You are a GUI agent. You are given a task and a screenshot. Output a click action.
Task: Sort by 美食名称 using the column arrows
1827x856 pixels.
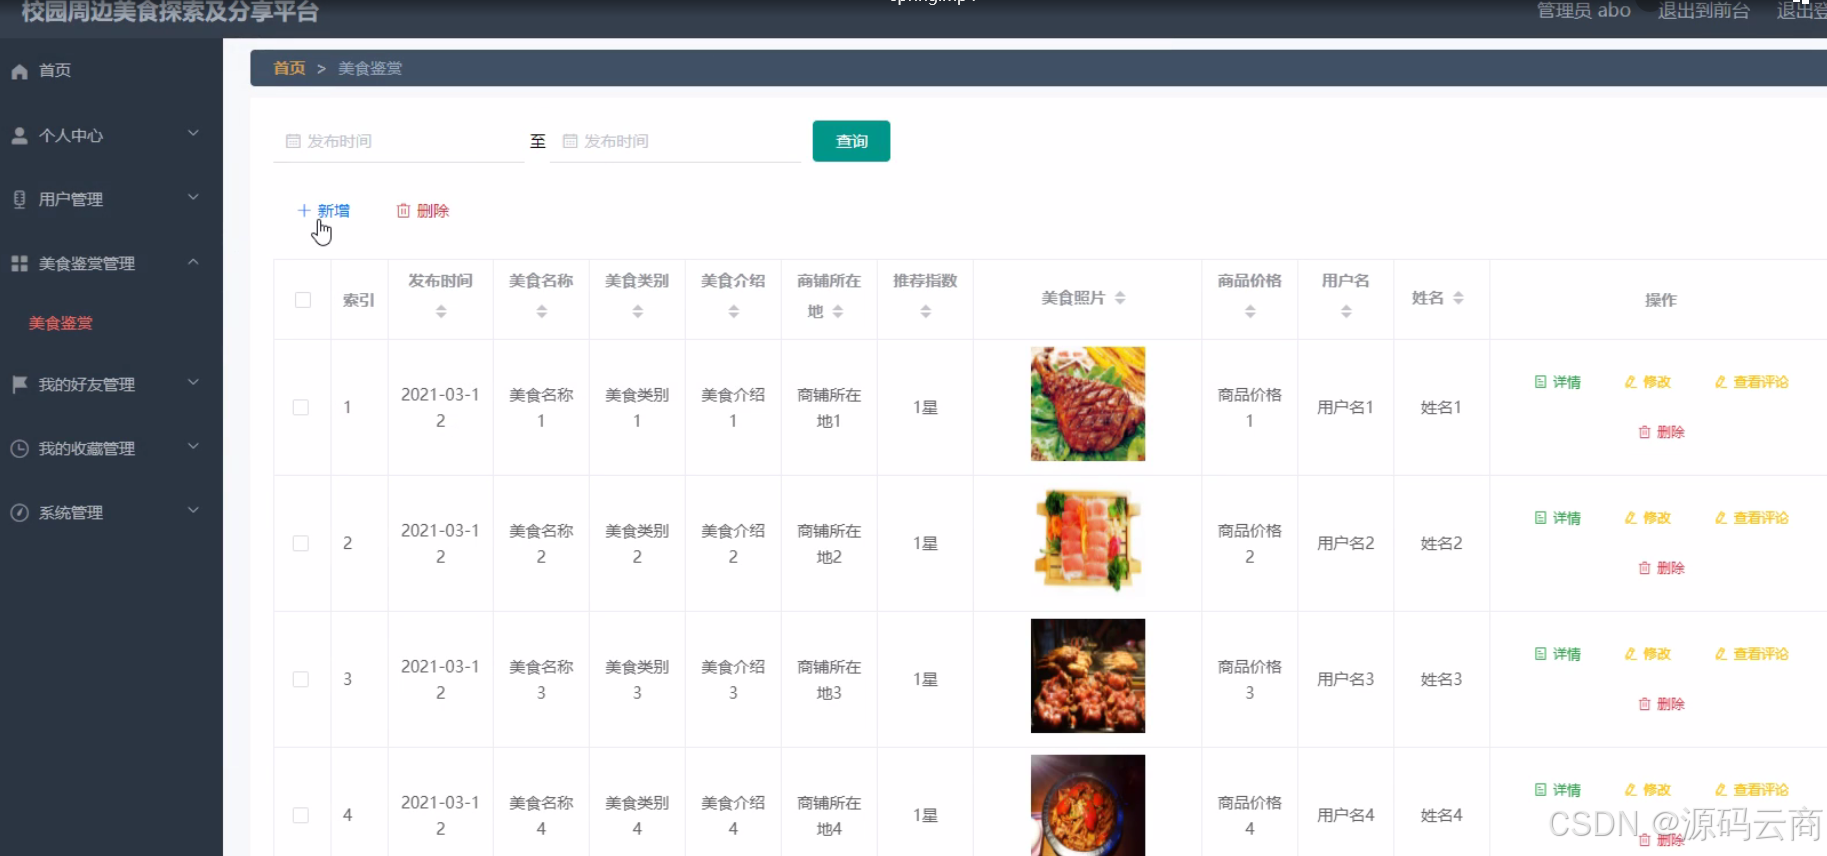pos(541,312)
